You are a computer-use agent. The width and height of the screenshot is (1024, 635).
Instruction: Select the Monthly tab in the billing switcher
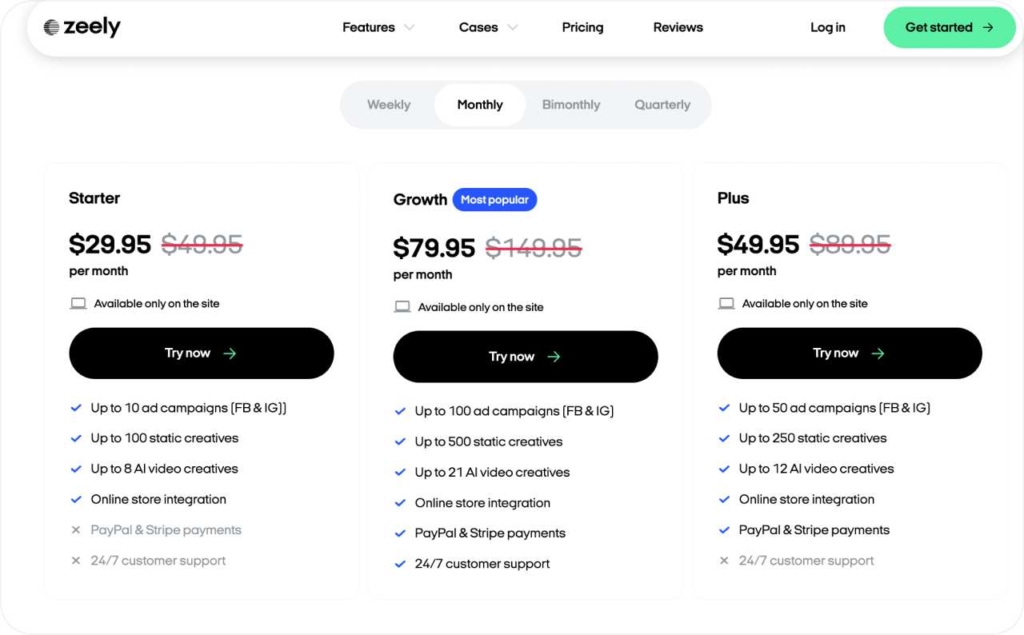[x=479, y=104]
